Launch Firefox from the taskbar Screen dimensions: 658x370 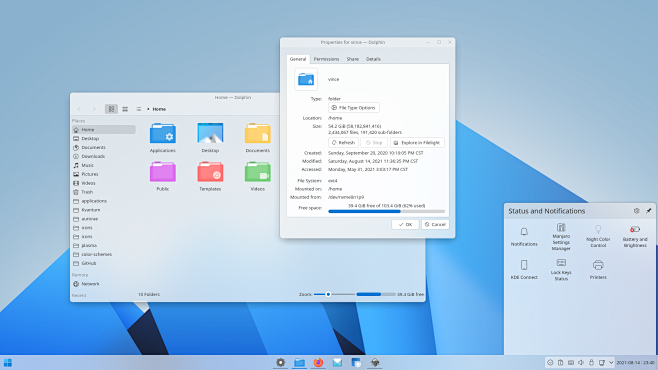pyautogui.click(x=318, y=362)
